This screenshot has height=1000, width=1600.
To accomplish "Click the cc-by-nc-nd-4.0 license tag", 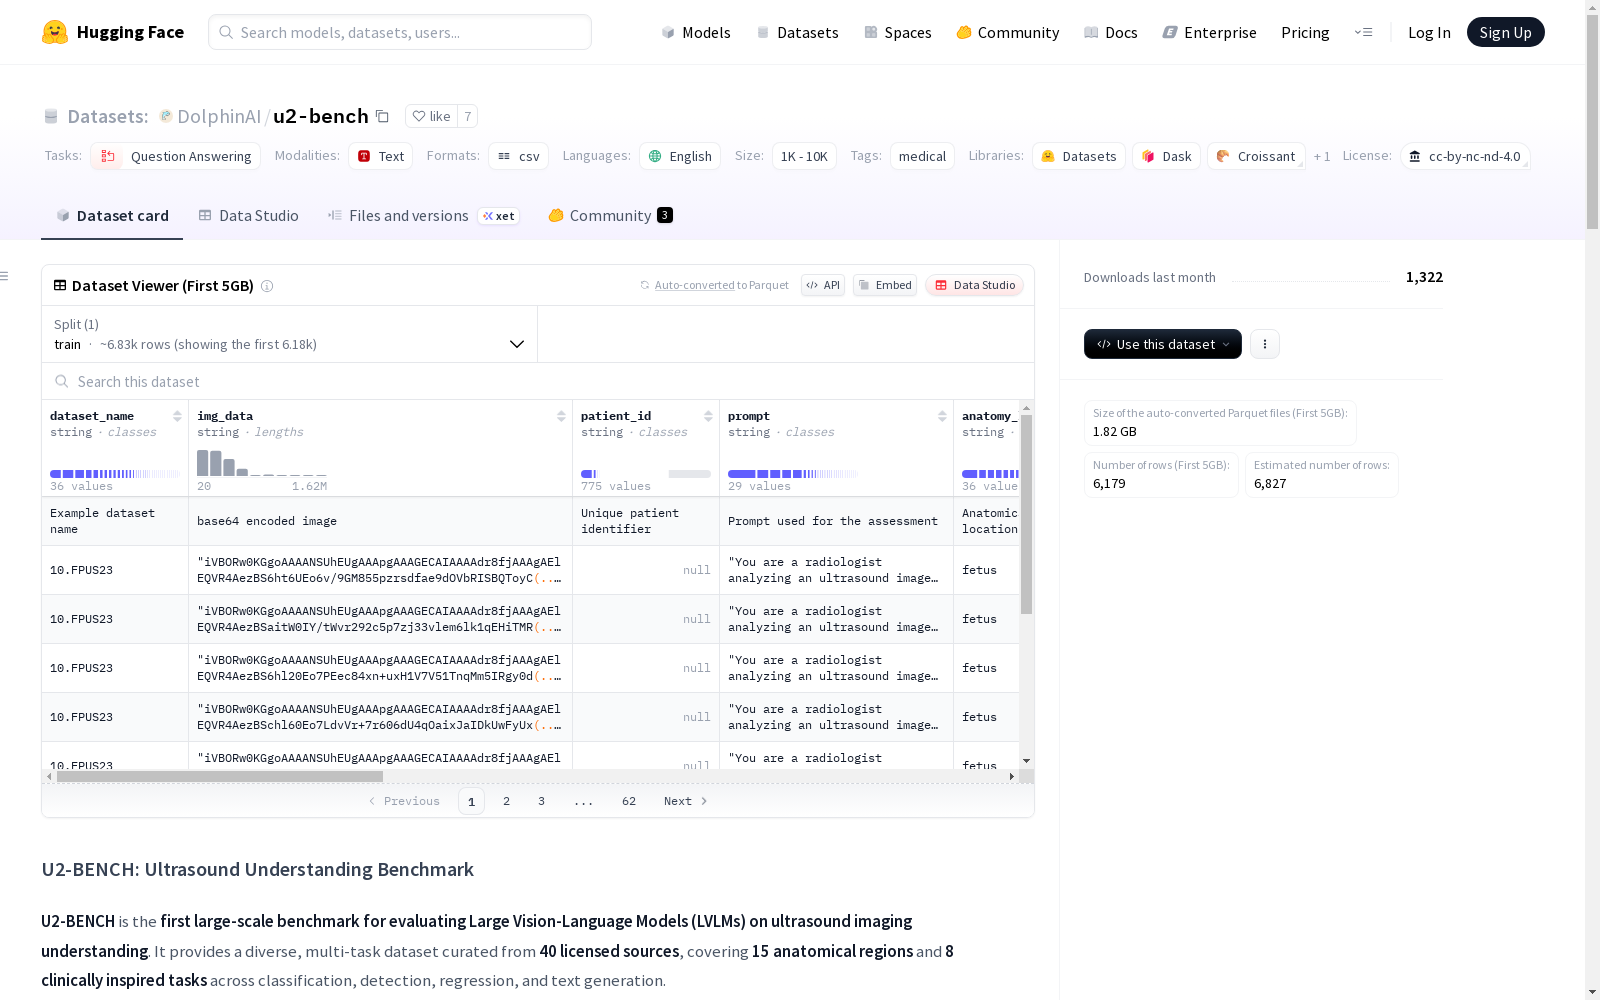I will pos(1465,156).
